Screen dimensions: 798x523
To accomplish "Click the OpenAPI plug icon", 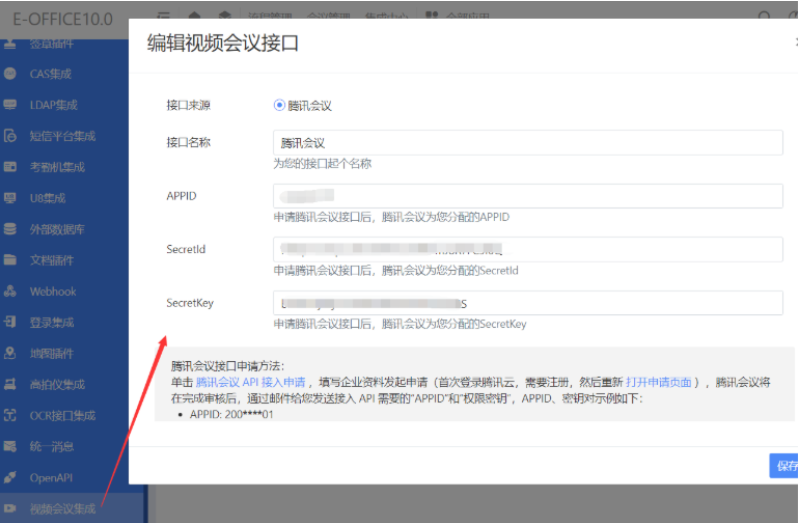I will point(10,477).
